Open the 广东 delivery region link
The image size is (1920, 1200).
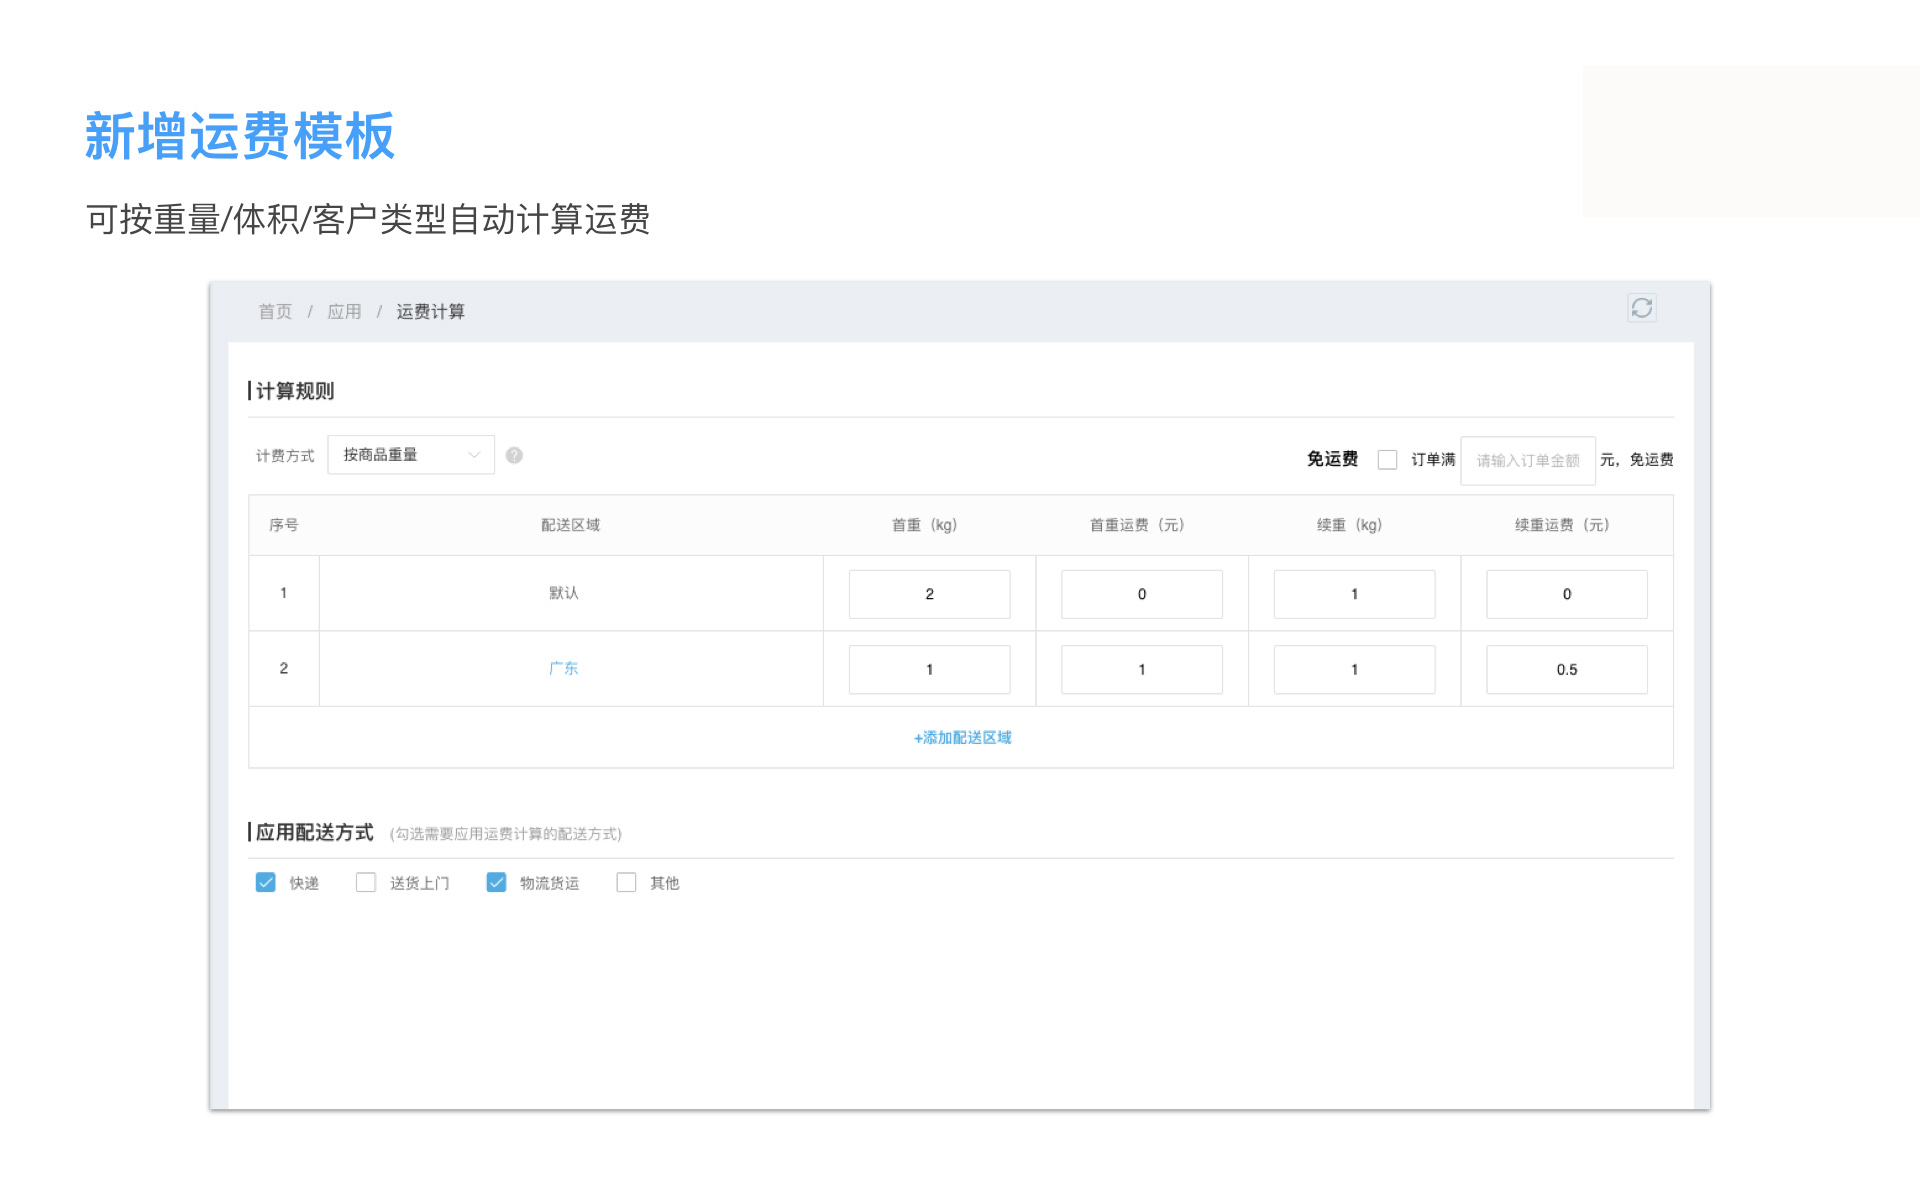point(563,668)
